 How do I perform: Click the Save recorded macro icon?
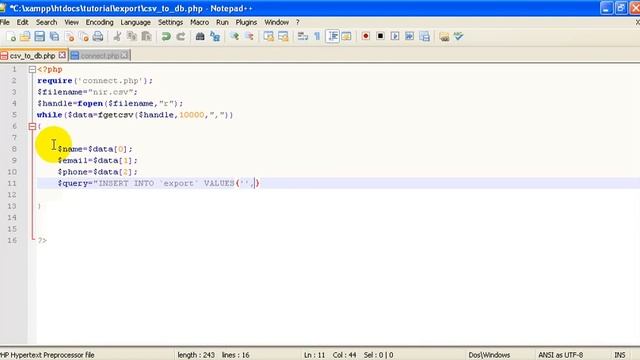(424, 36)
